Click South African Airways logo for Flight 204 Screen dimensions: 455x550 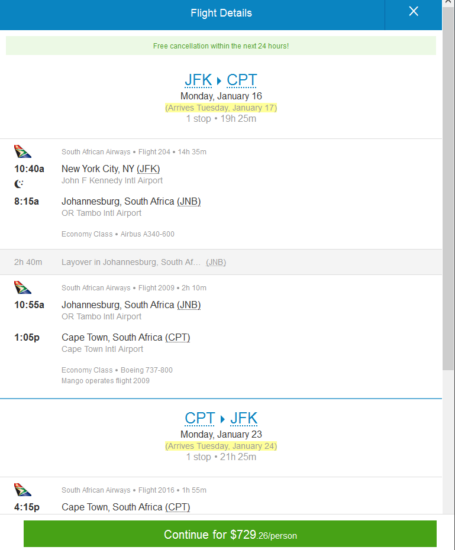pos(22,151)
